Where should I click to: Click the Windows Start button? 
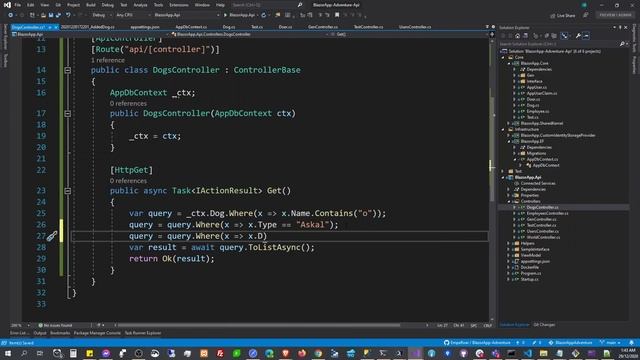tap(8, 353)
